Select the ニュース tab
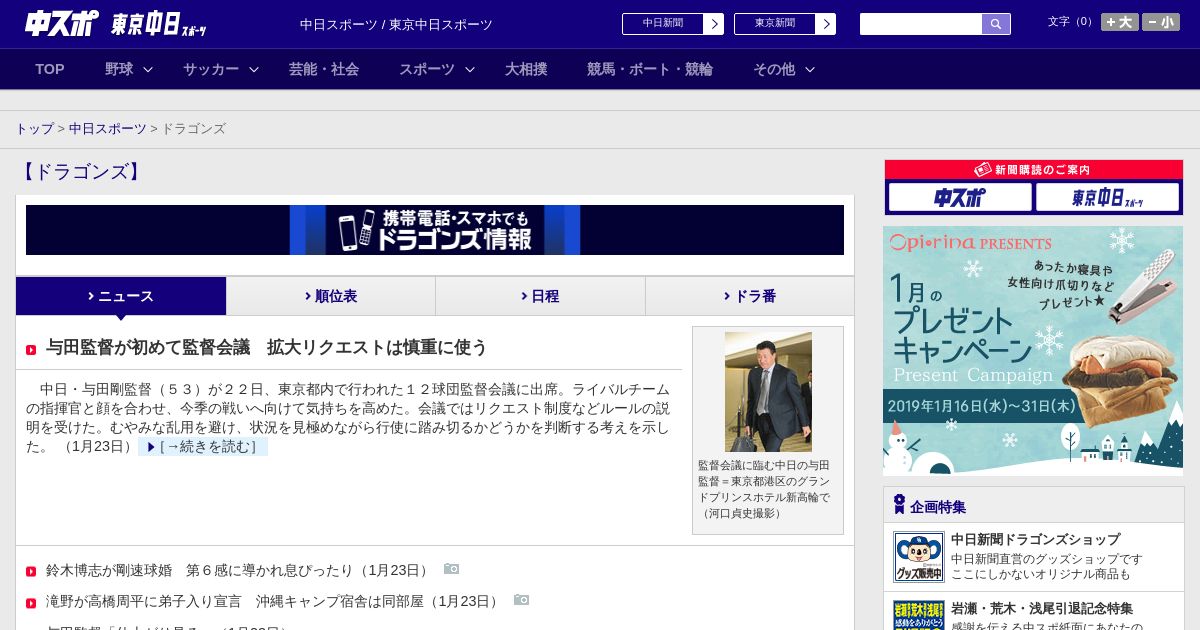Image resolution: width=1200 pixels, height=630 pixels. click(121, 296)
